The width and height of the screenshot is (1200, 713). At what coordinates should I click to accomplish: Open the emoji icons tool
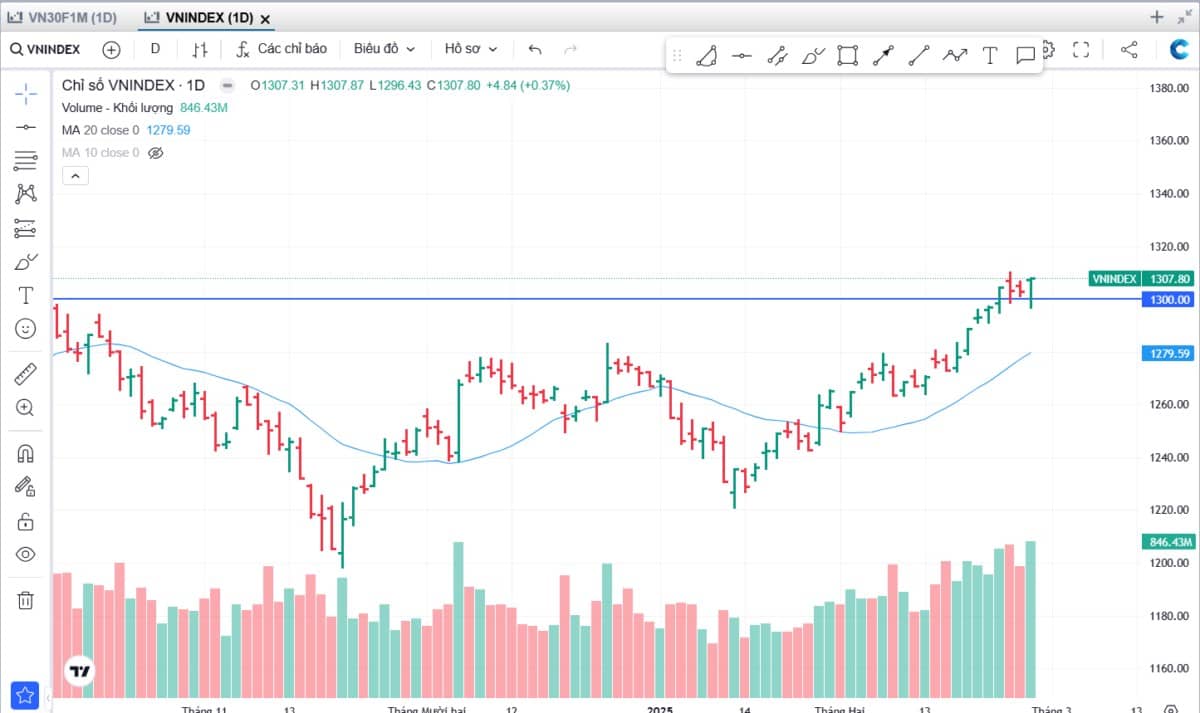26,328
